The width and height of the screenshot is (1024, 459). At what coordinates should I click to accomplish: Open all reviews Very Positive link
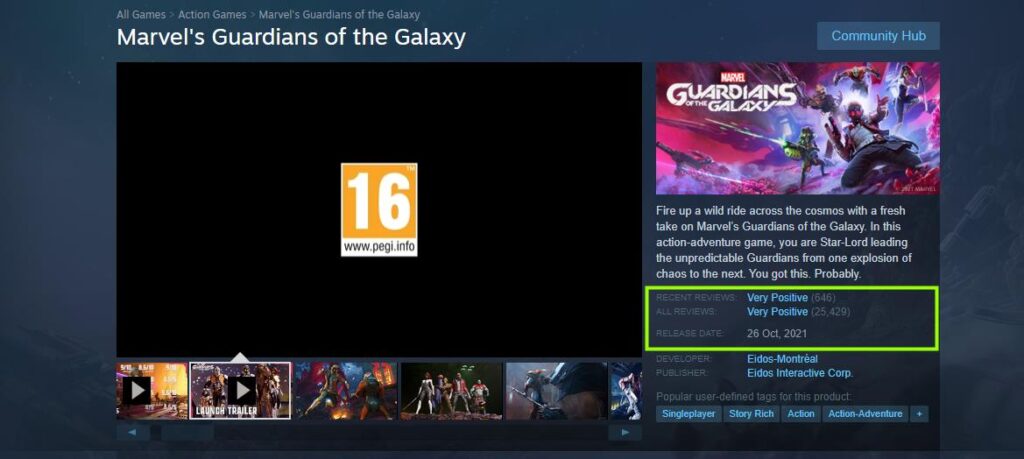pyautogui.click(x=777, y=312)
